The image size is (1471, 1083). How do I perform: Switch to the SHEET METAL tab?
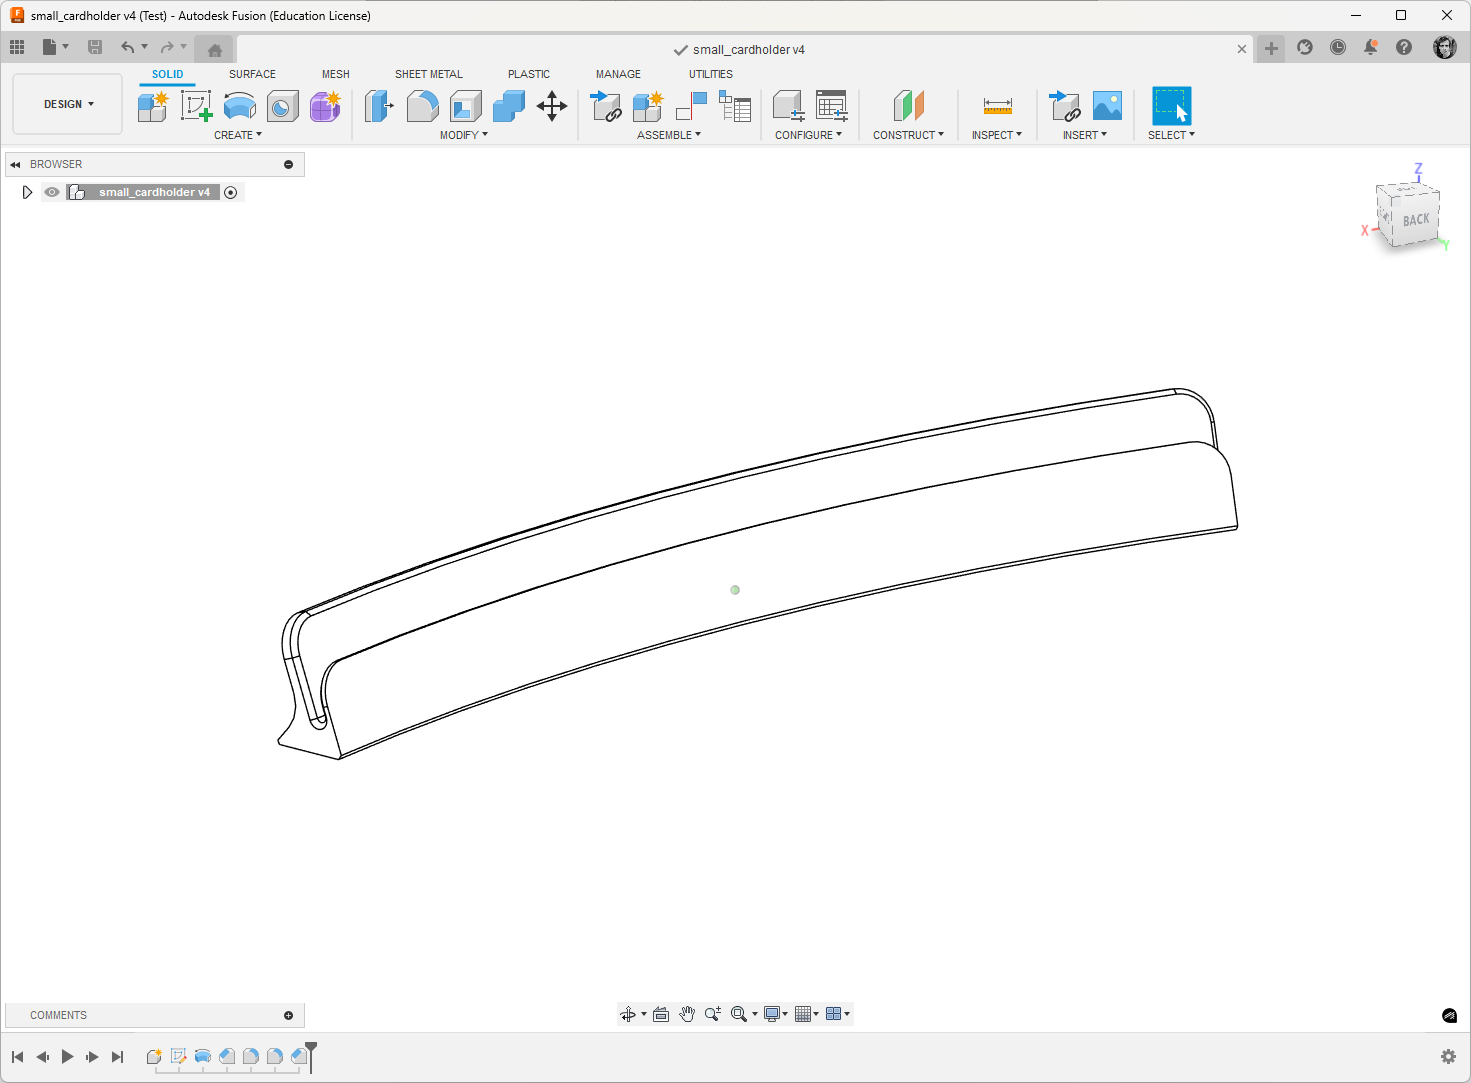coord(429,74)
